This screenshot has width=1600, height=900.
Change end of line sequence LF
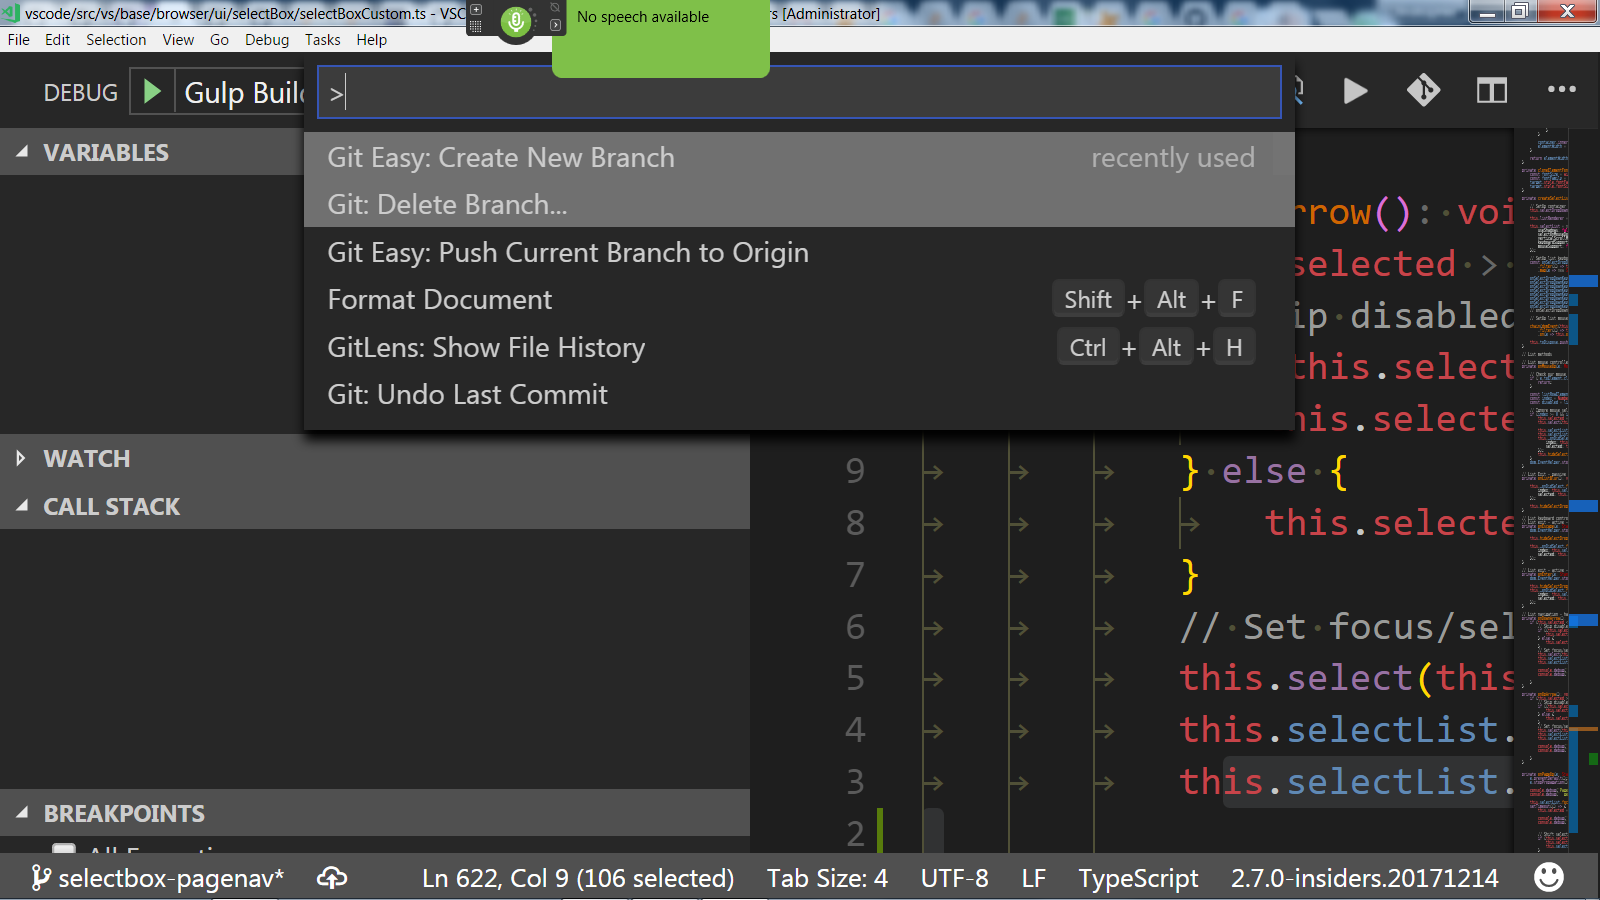pos(1034,878)
